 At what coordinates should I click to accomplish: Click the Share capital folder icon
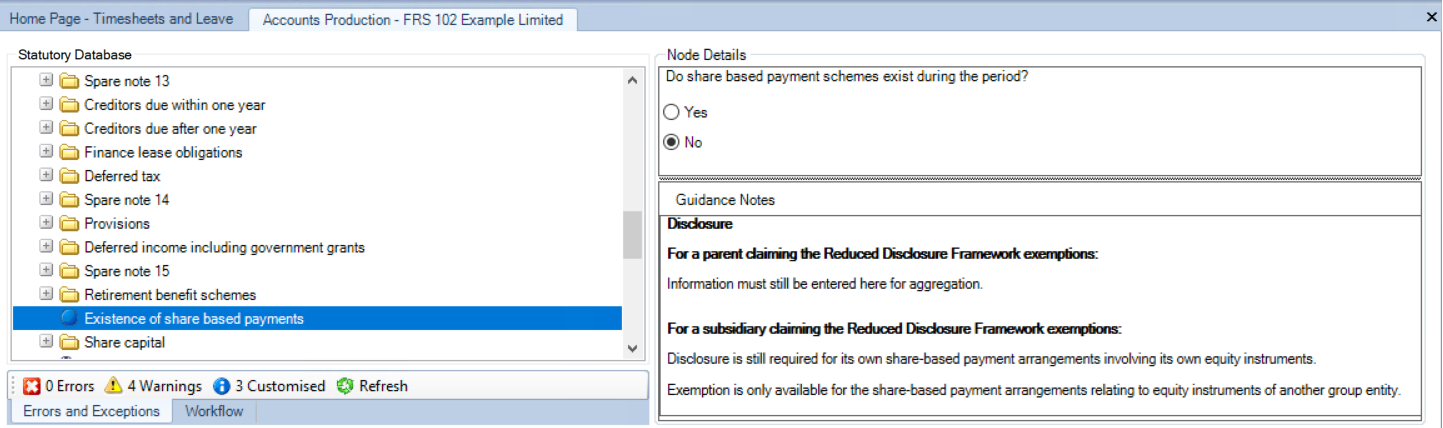tap(69, 343)
